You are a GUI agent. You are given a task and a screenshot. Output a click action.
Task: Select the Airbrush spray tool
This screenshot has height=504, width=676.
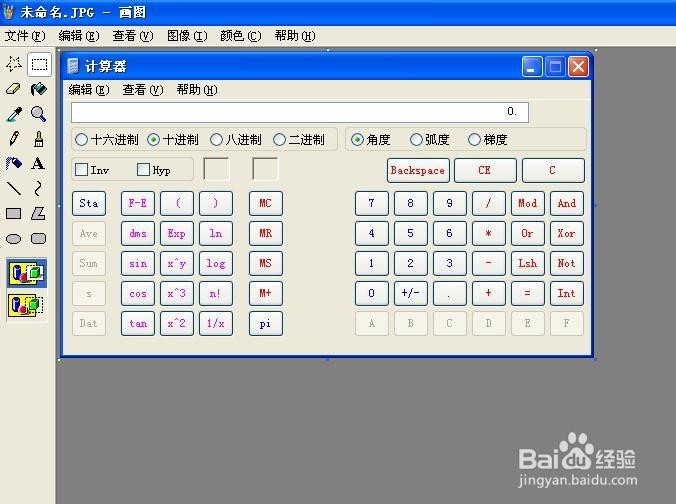tap(14, 164)
